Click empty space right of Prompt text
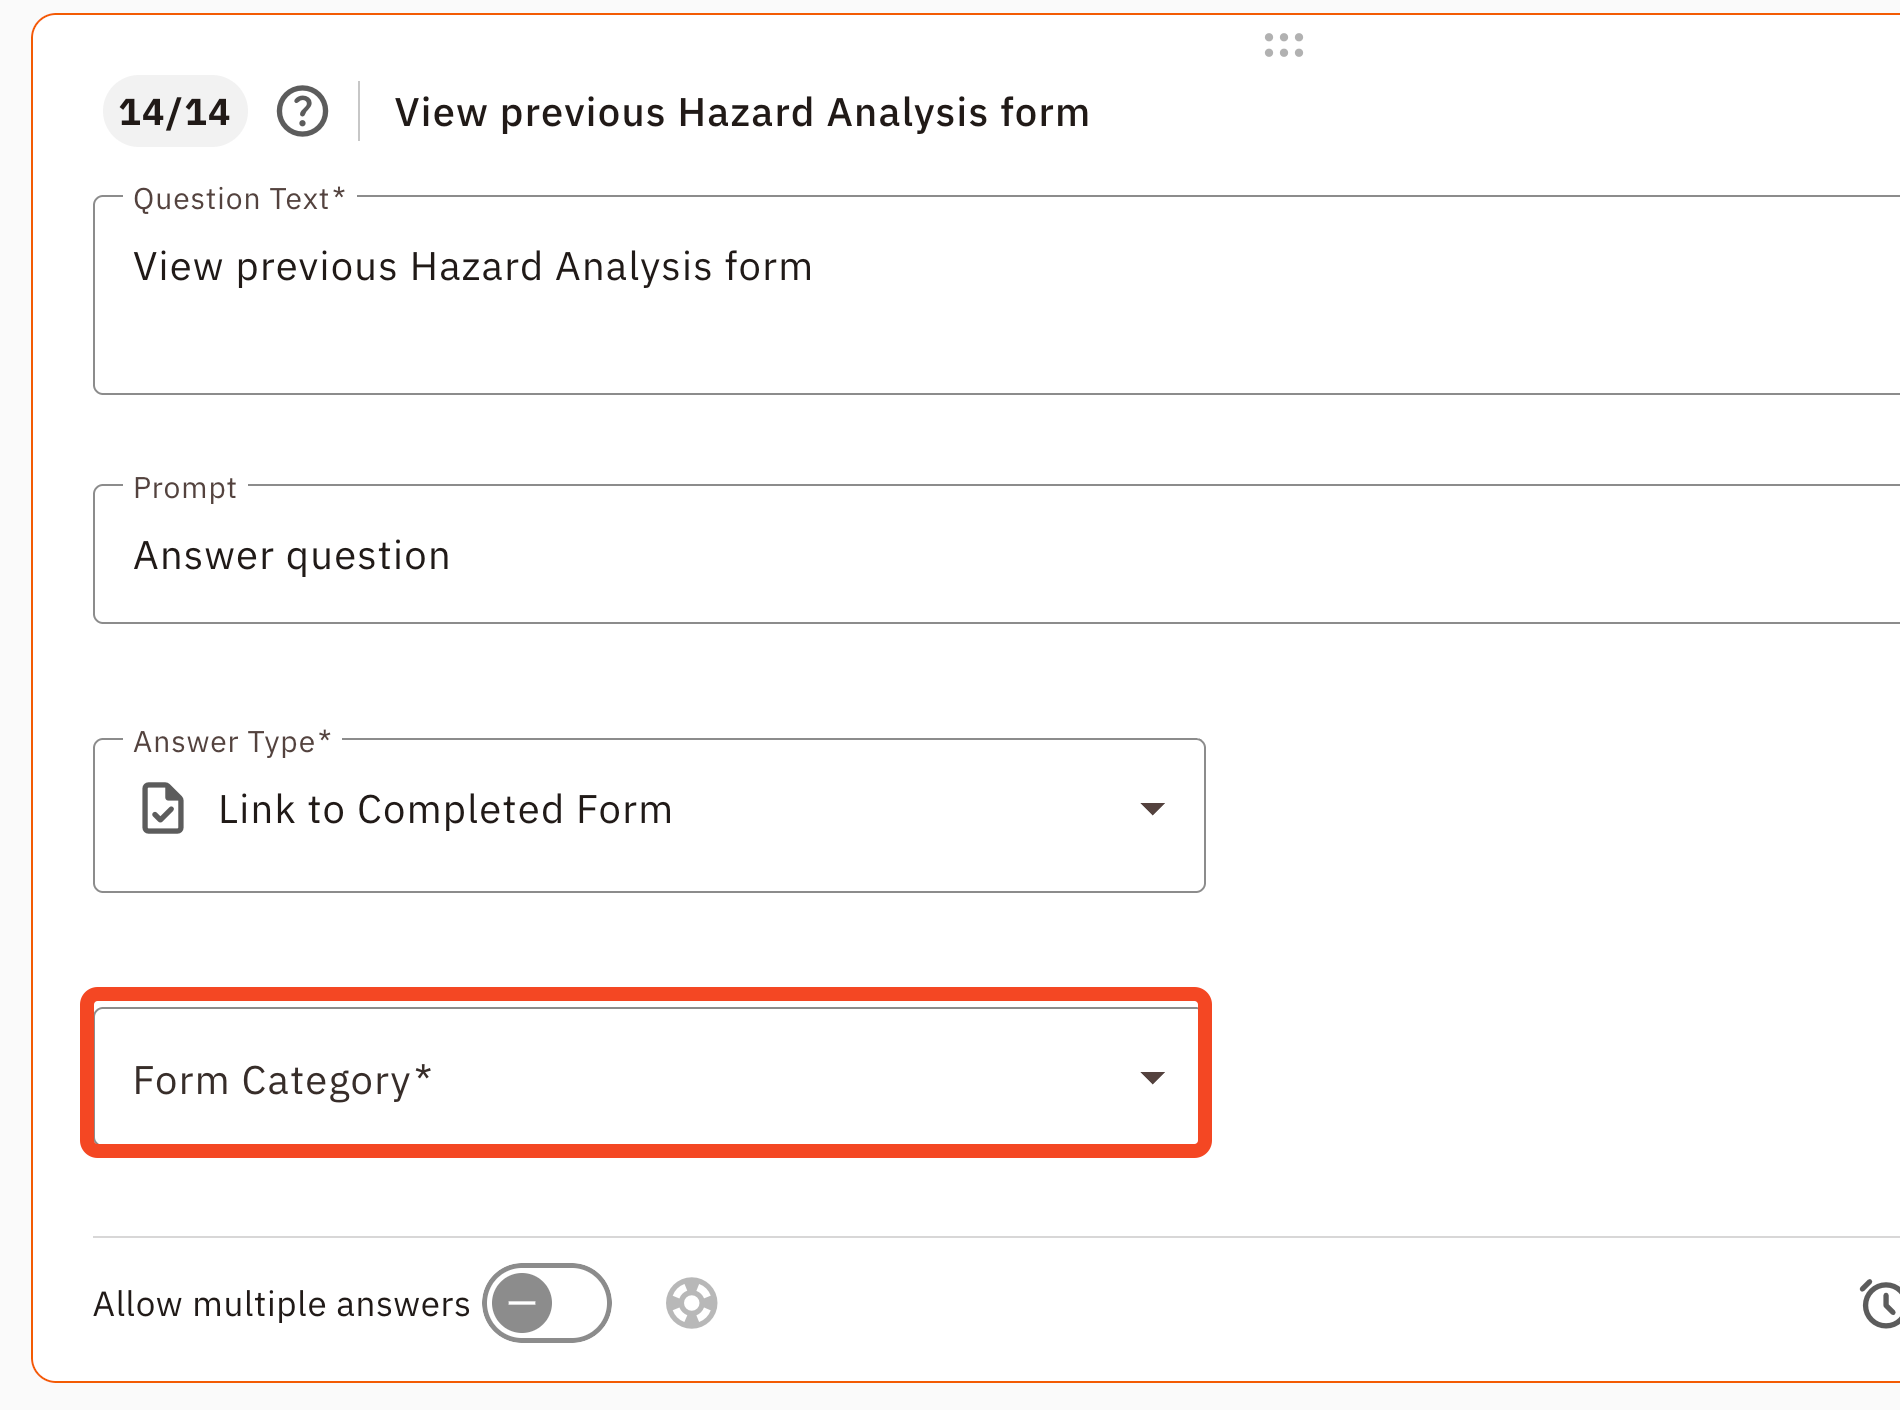This screenshot has height=1410, width=1900. (x=1100, y=556)
